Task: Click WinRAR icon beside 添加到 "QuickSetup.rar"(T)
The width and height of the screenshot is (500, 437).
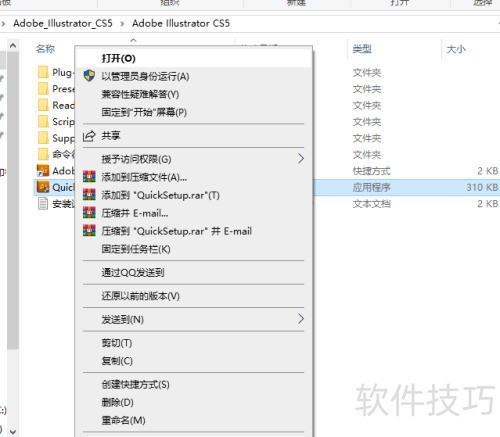Action: (89, 195)
